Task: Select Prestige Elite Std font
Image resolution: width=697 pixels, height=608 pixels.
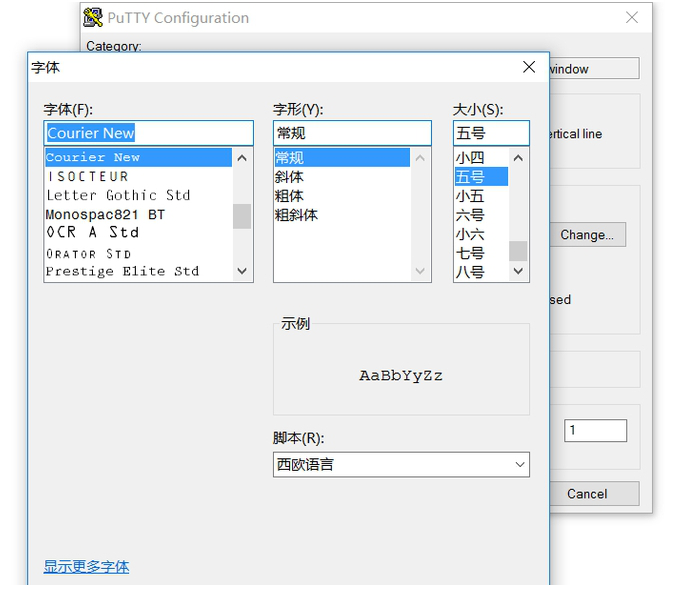Action: [138, 271]
